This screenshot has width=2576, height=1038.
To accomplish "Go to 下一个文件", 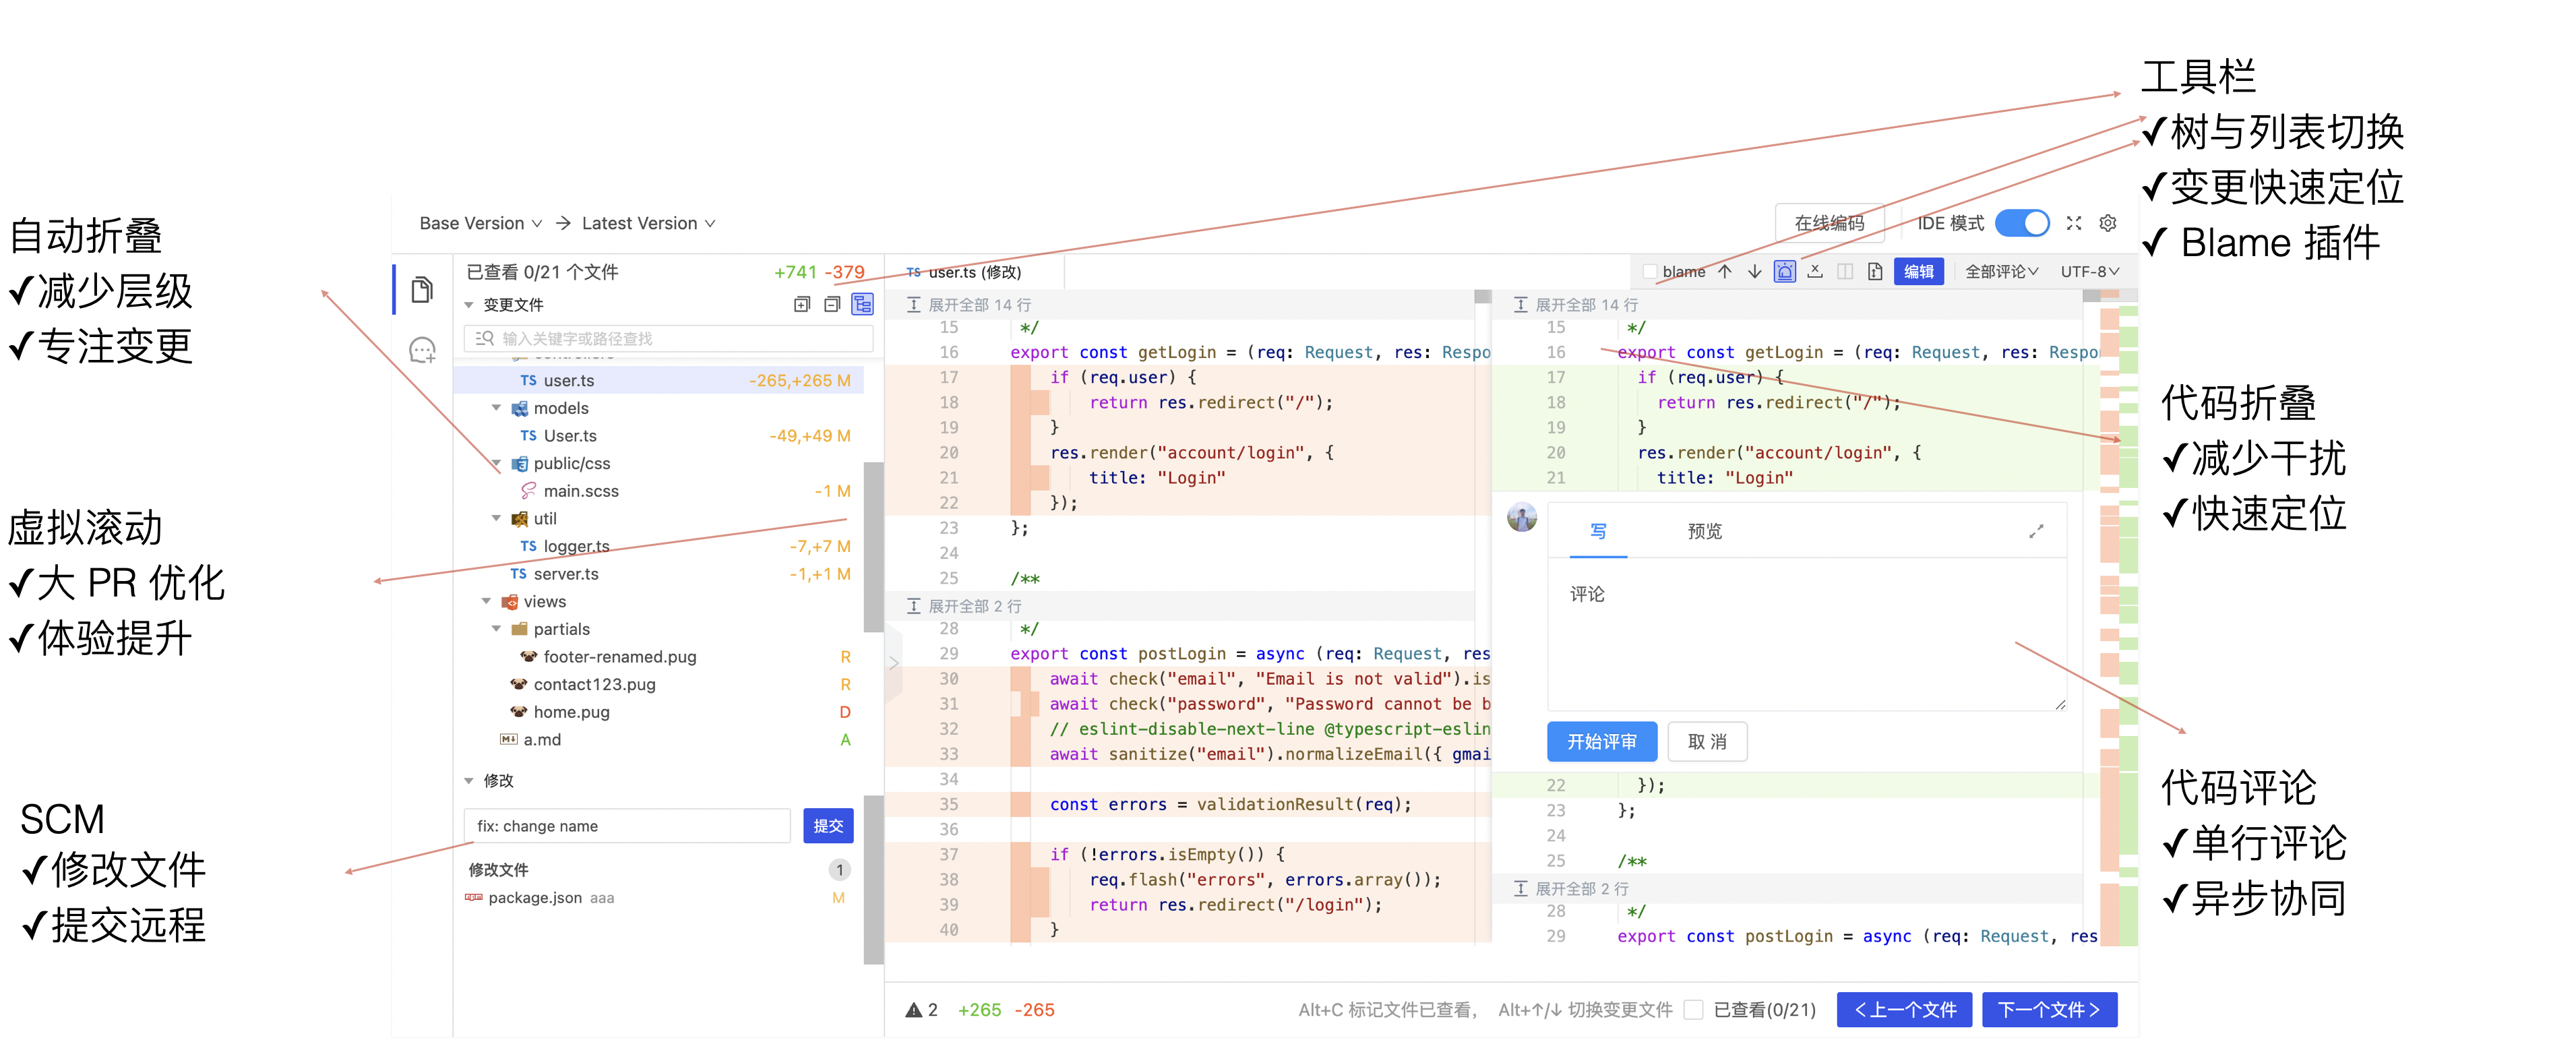I will point(2049,1010).
